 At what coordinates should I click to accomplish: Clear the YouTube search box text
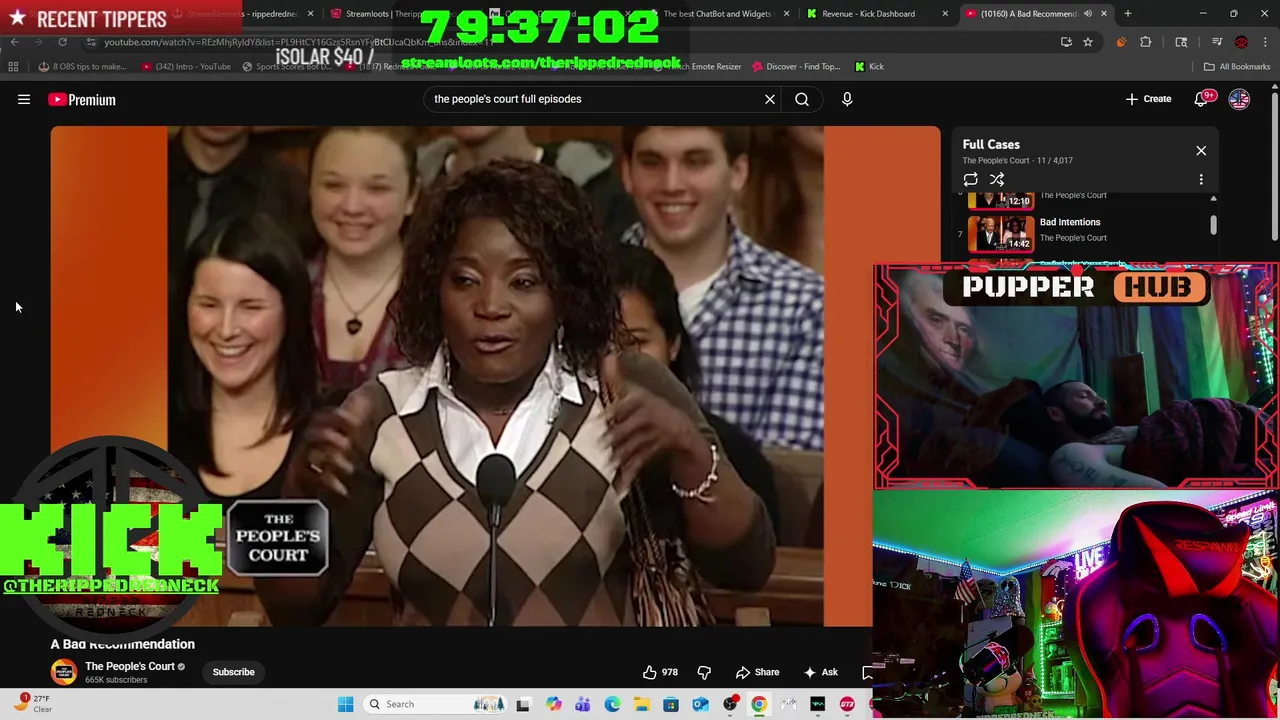click(x=770, y=99)
